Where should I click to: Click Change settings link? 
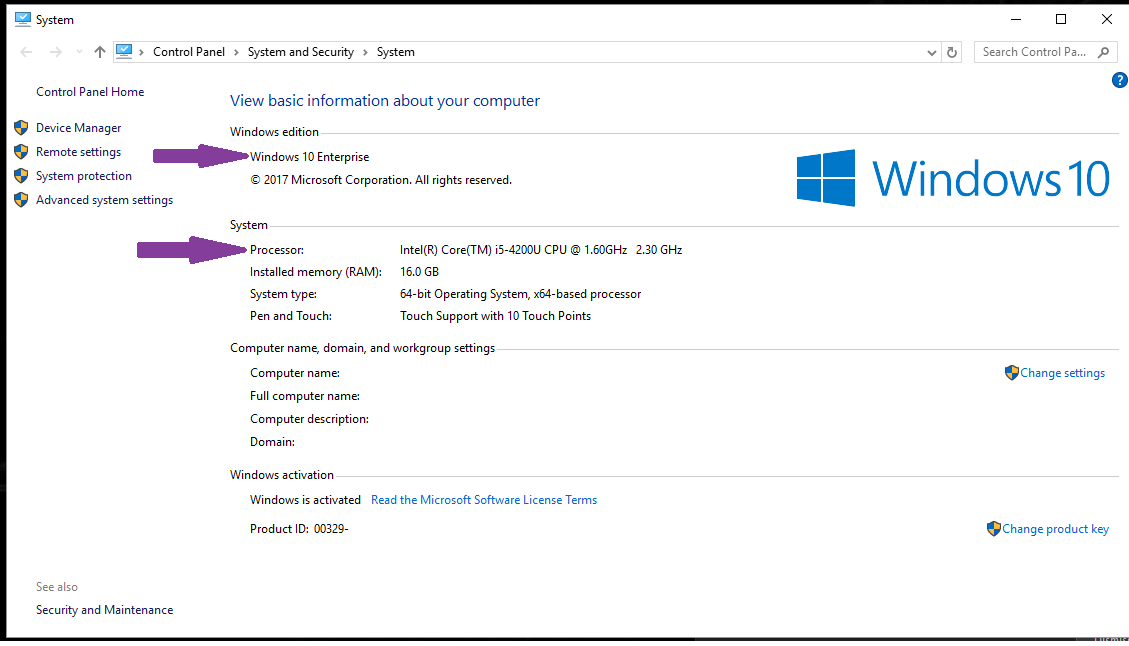coord(1062,372)
